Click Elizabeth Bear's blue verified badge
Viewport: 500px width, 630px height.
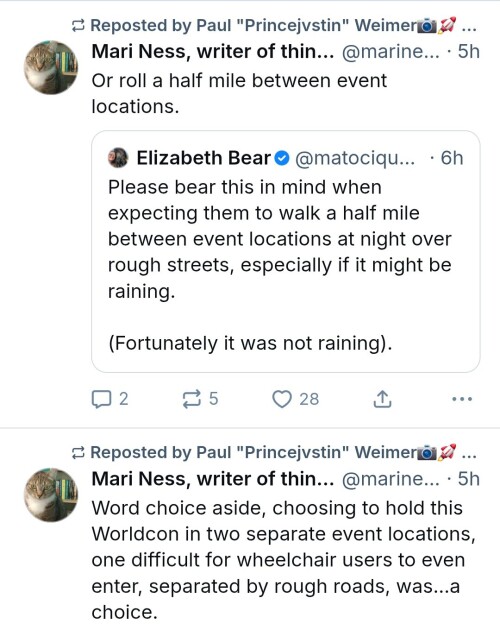coord(282,158)
